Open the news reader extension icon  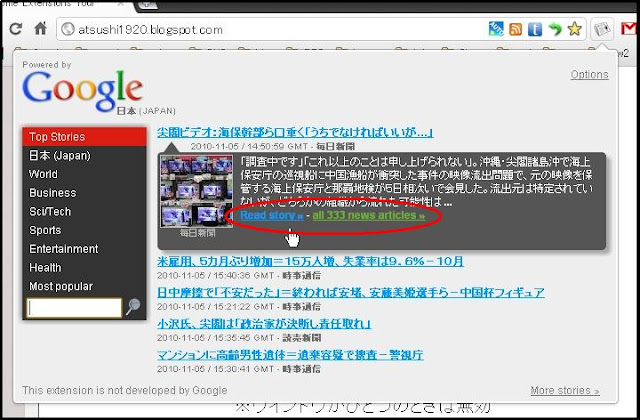pos(602,29)
